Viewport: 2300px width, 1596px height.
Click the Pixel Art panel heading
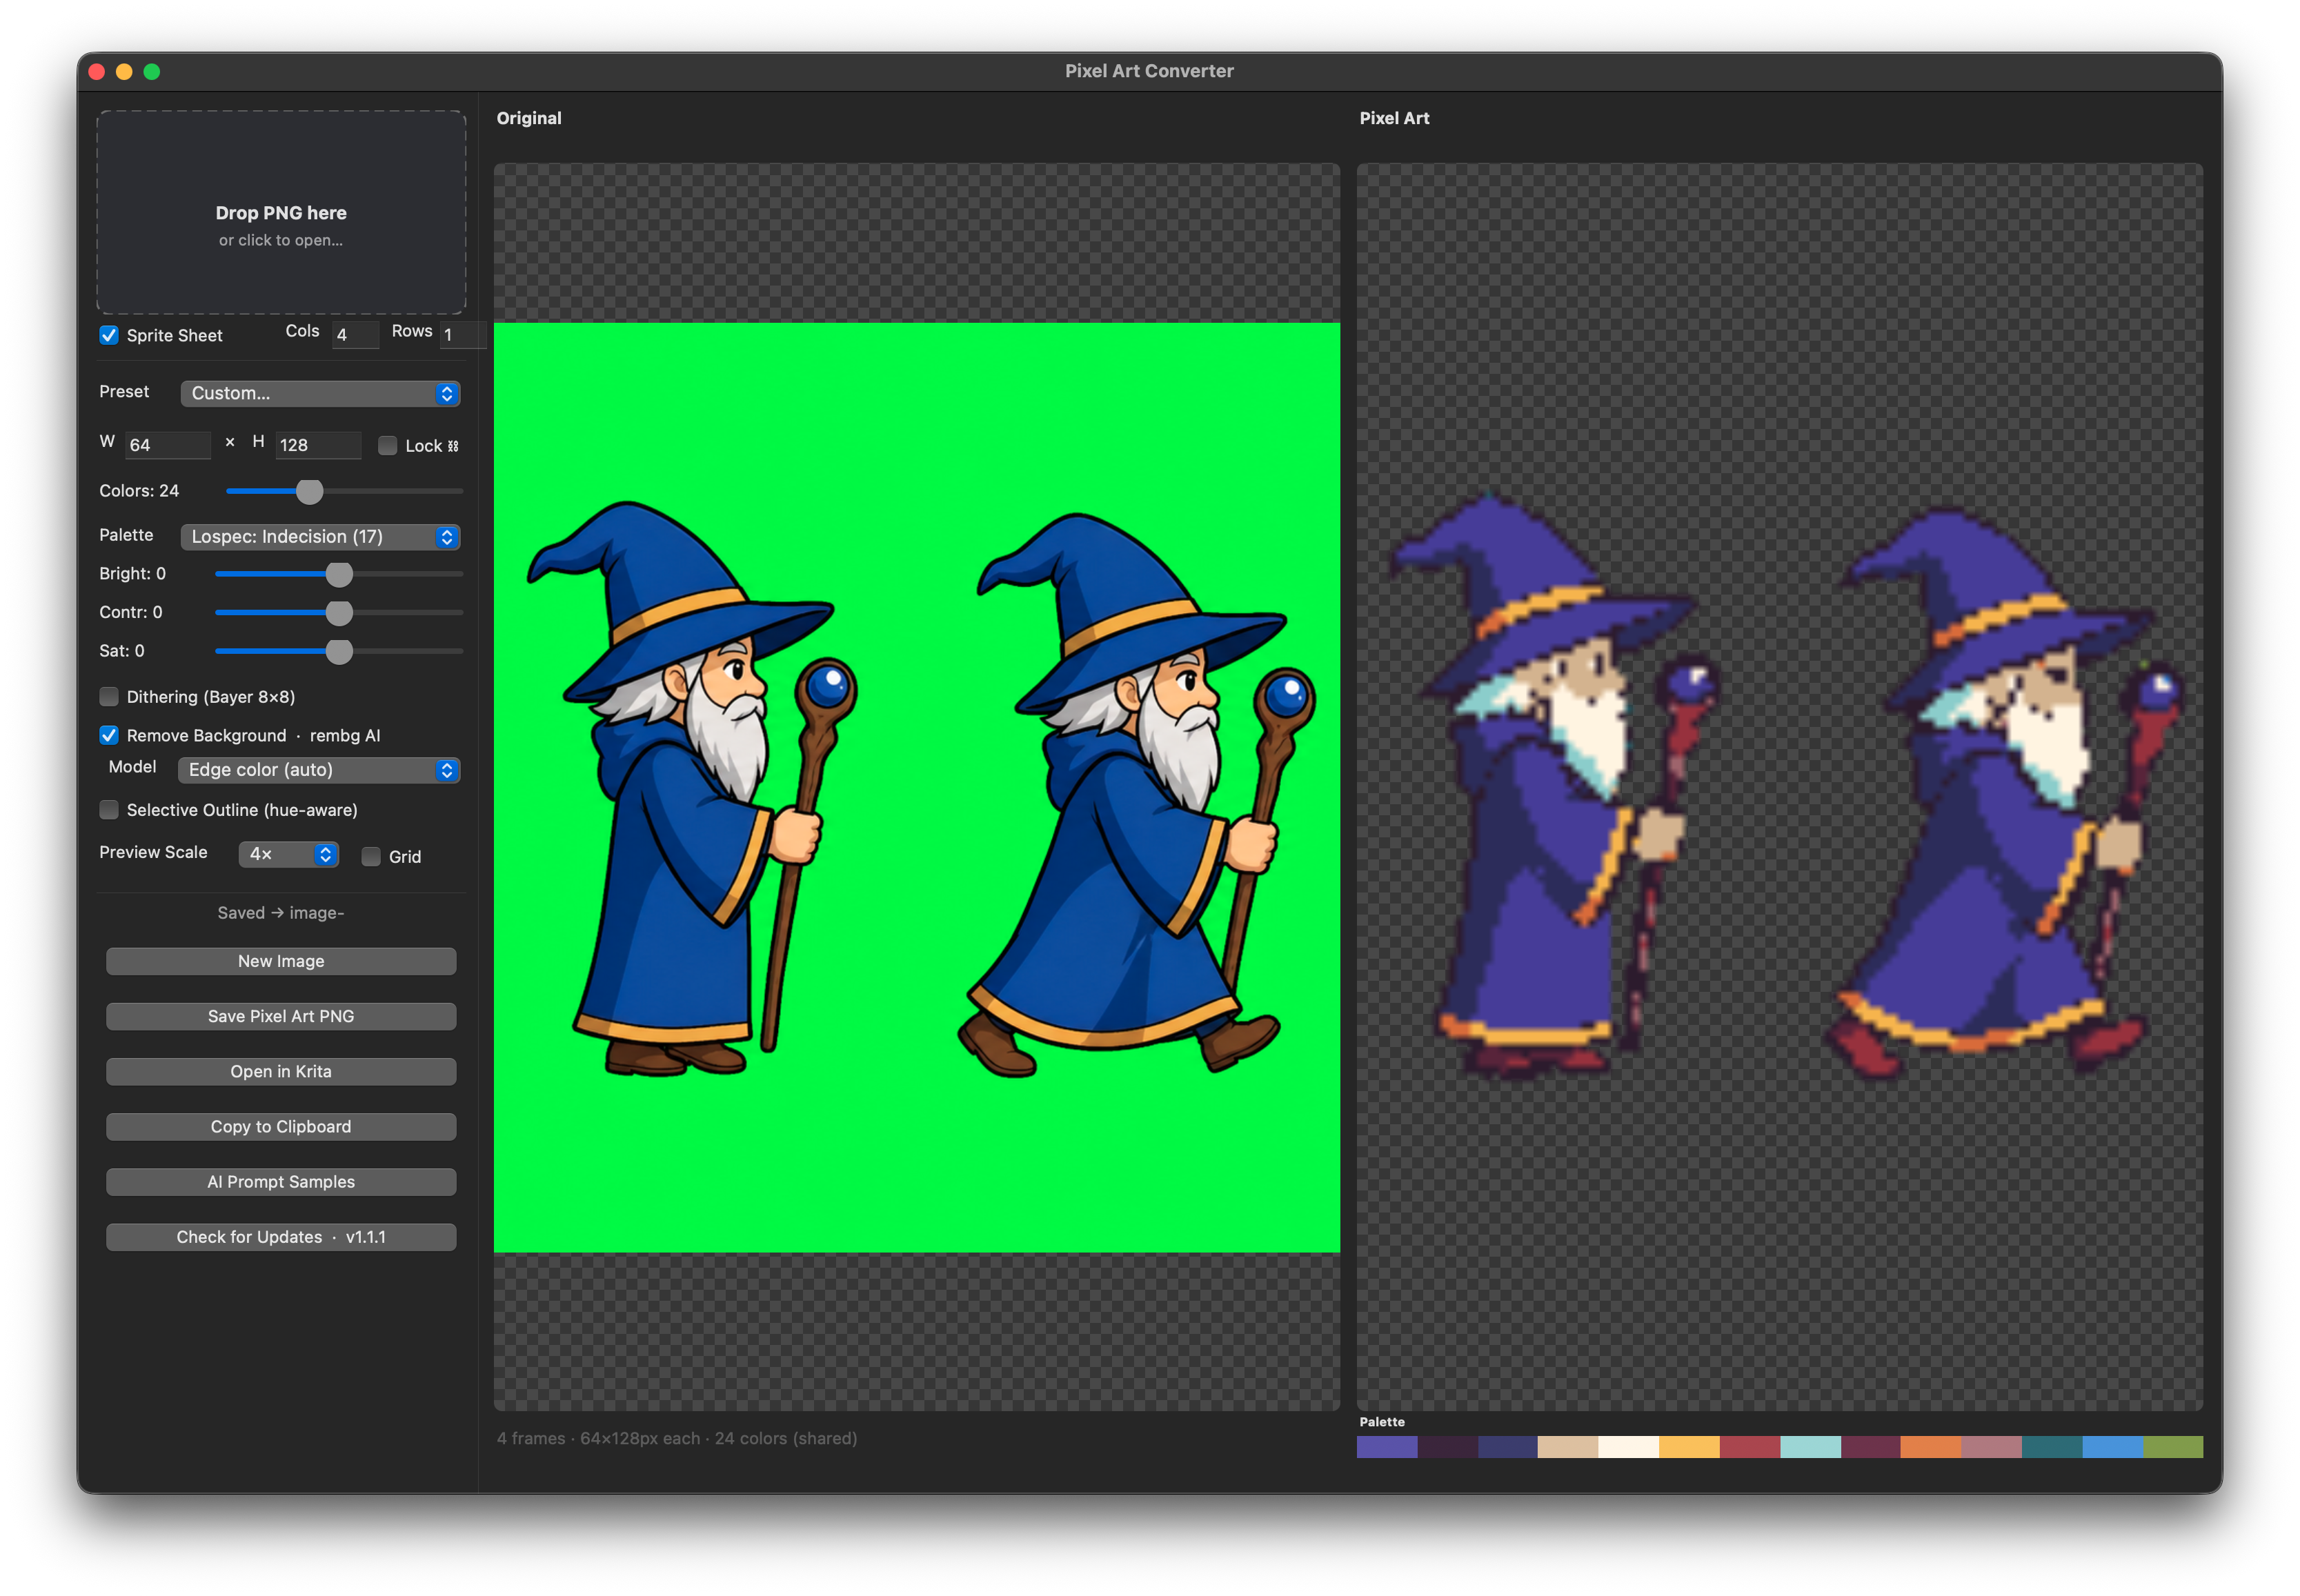(1394, 118)
